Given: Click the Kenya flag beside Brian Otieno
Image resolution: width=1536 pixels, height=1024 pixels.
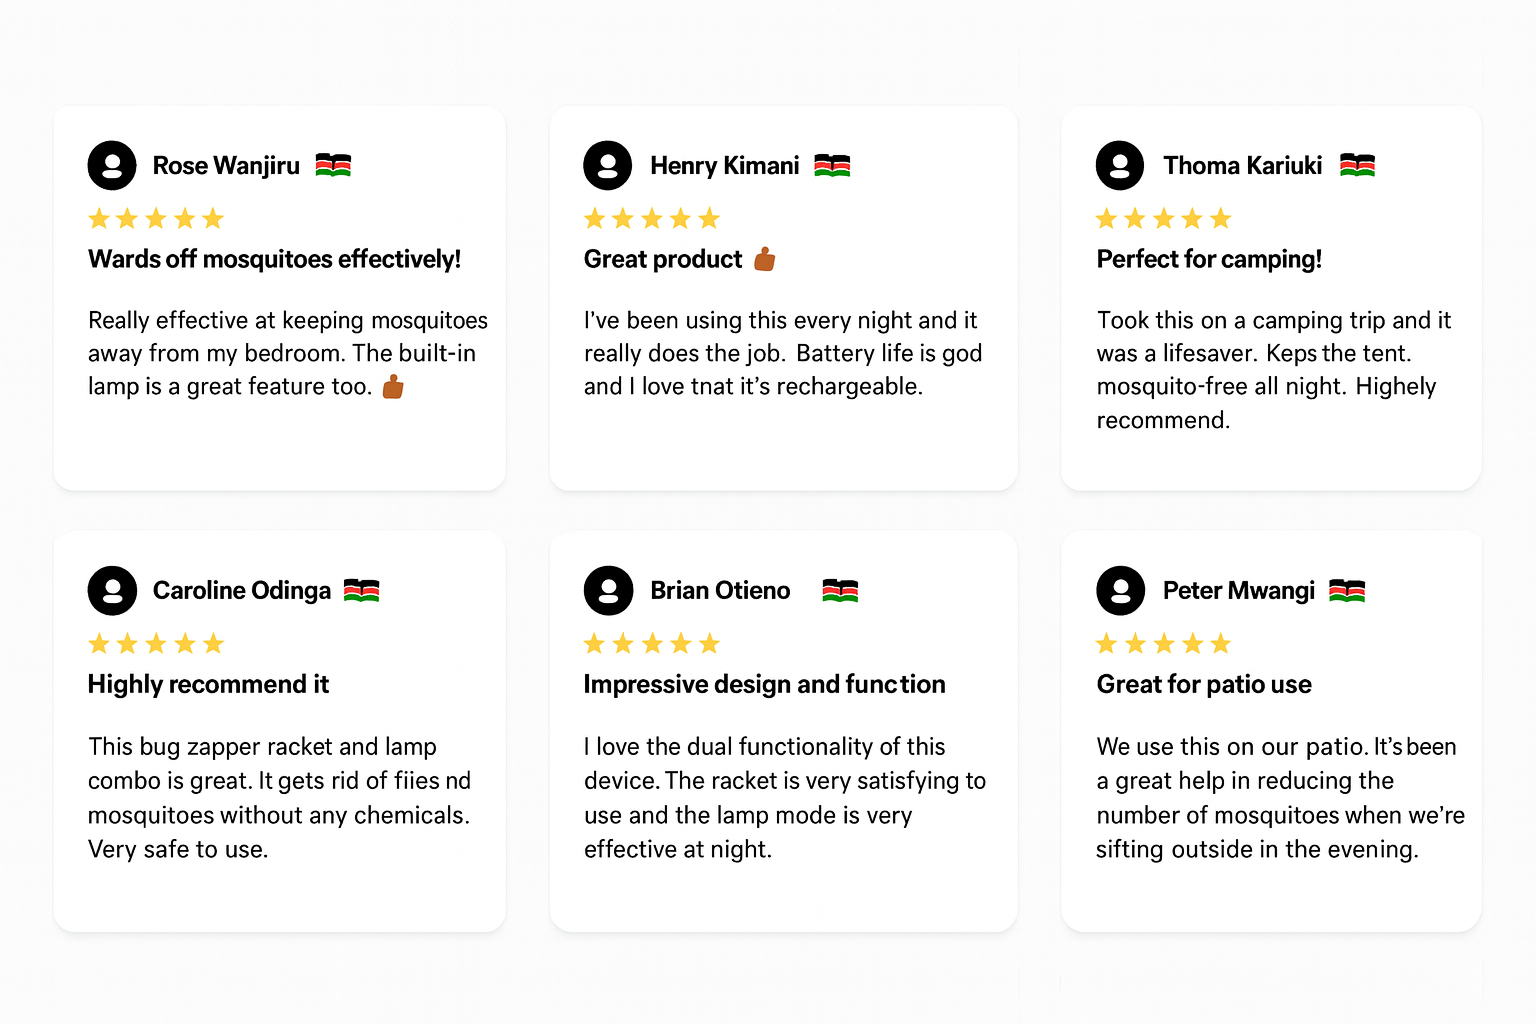Looking at the screenshot, I should coord(840,591).
